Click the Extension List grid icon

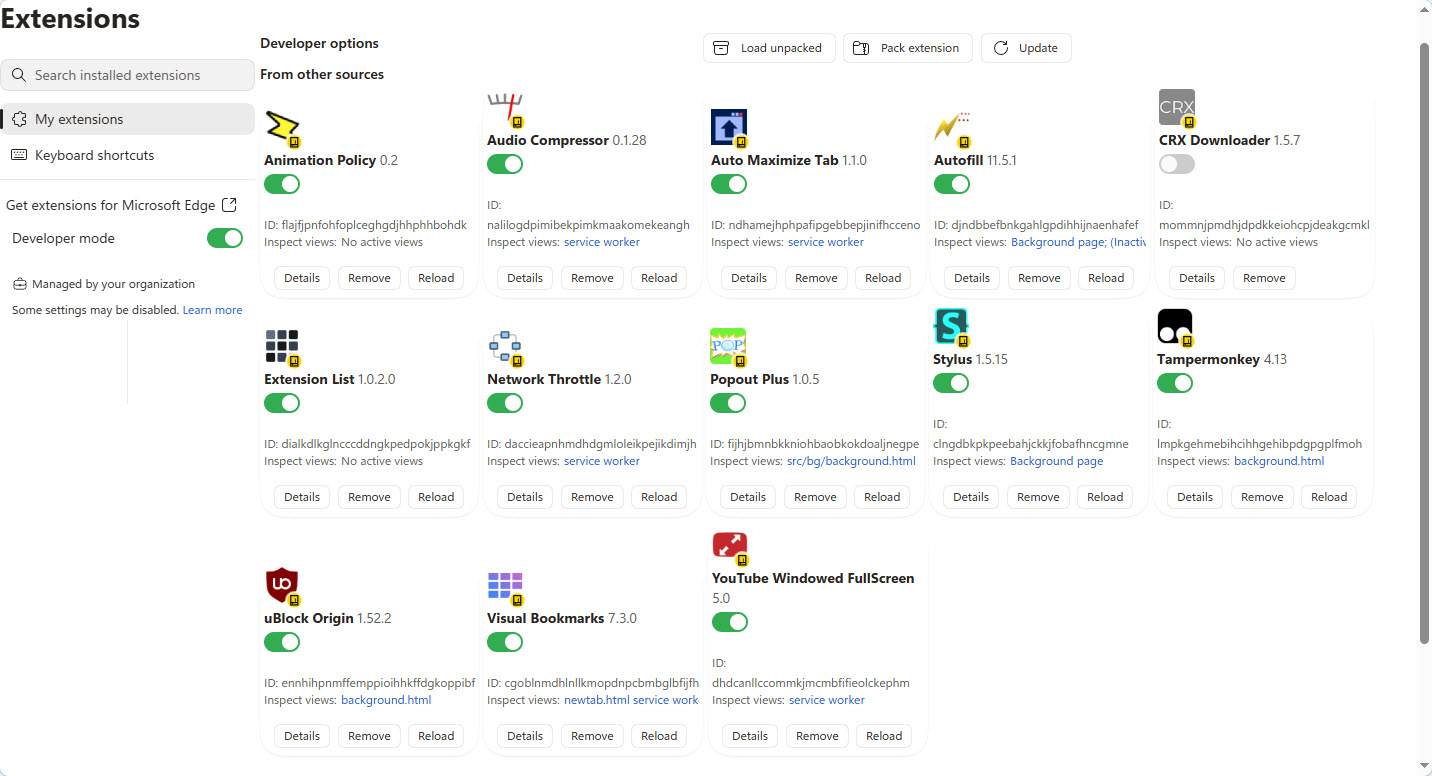pyautogui.click(x=282, y=346)
